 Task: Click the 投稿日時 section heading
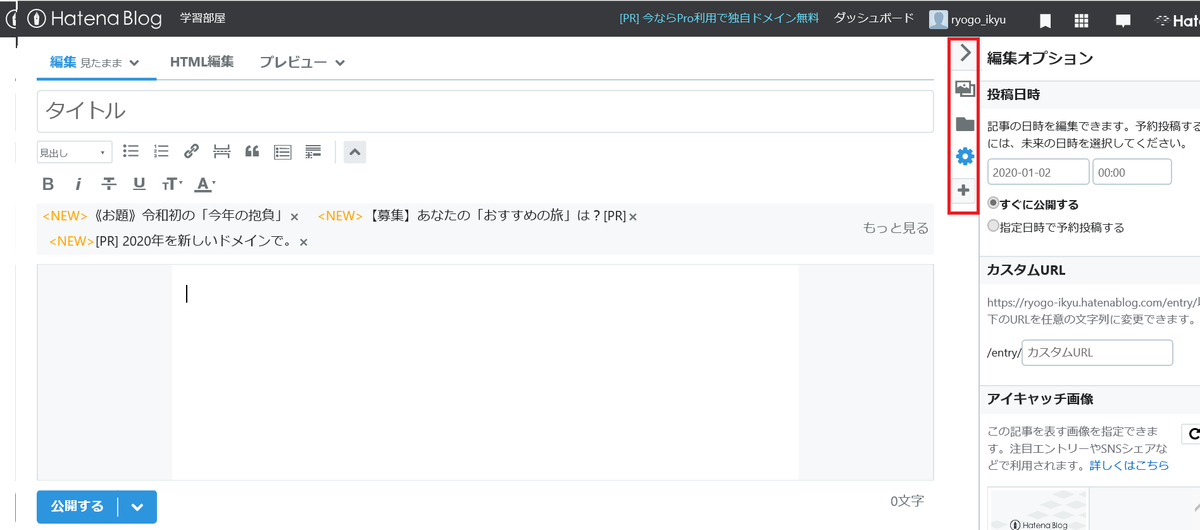click(x=1014, y=95)
